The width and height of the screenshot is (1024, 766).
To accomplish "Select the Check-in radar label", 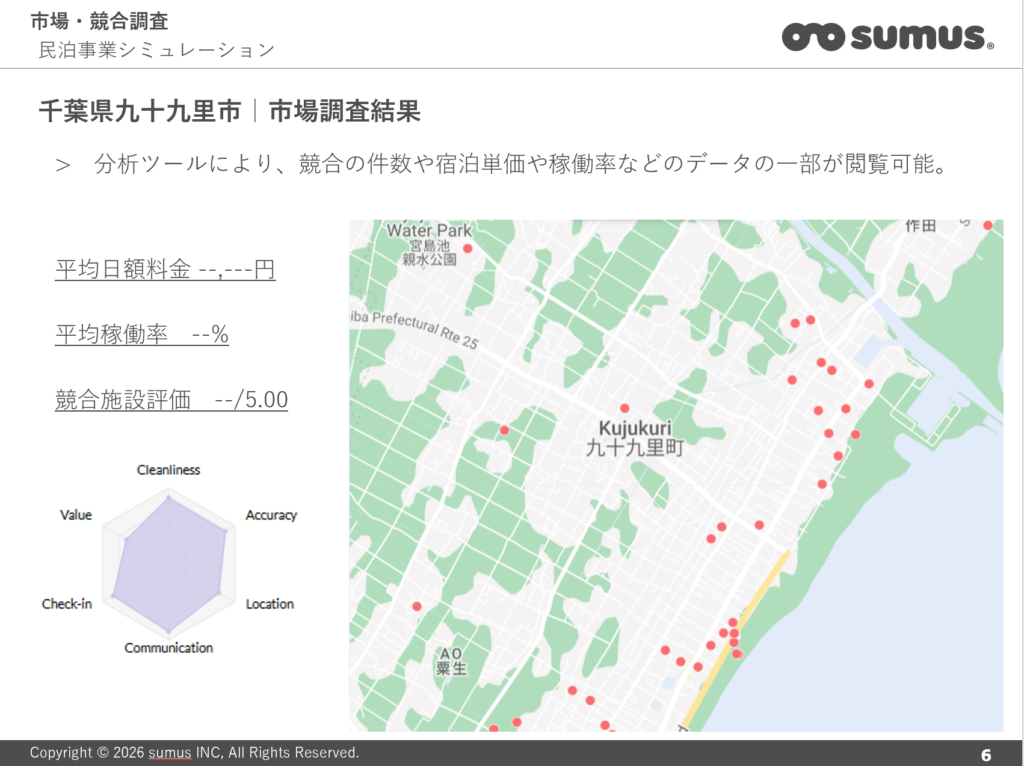I will click(x=67, y=604).
